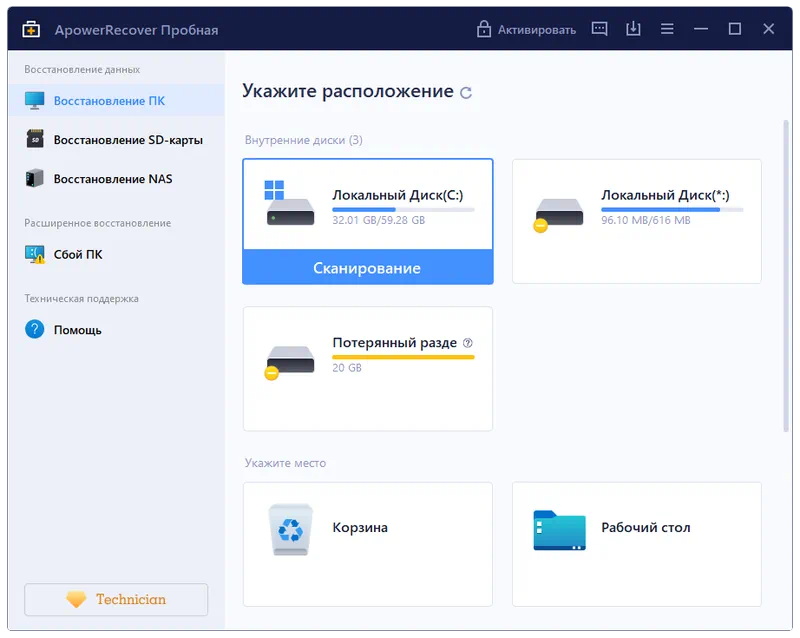Click the blue question mark Помощь icon
Image resolution: width=800 pixels, height=638 pixels.
(35, 329)
